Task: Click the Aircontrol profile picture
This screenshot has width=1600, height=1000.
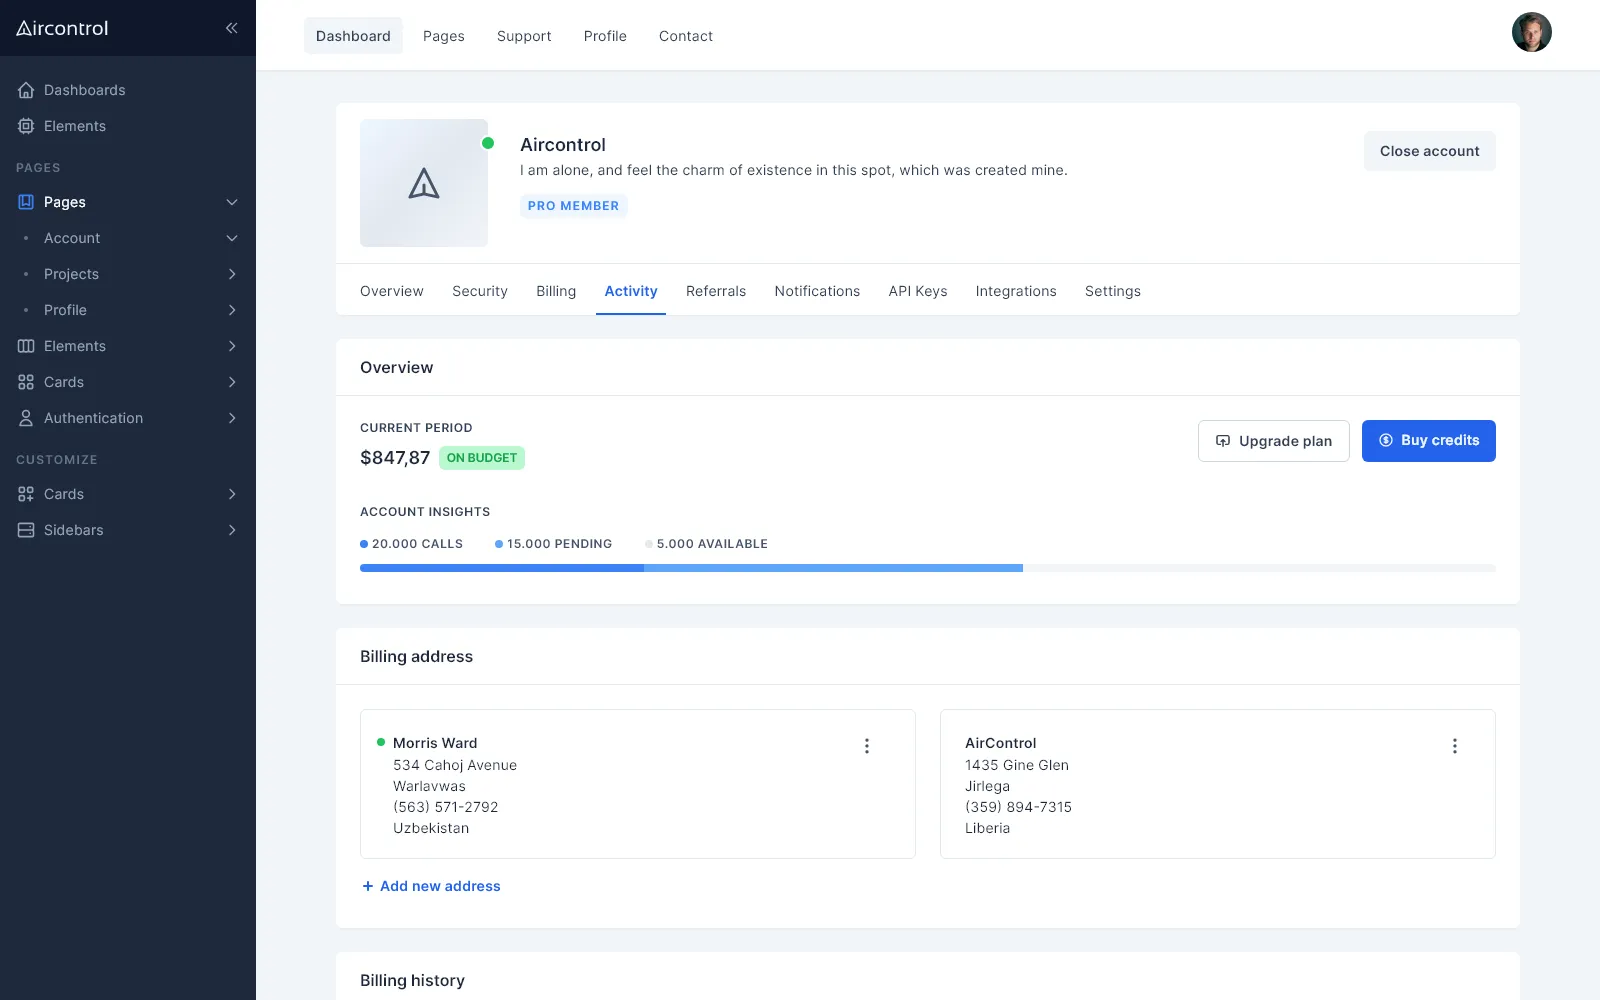Action: tap(424, 183)
